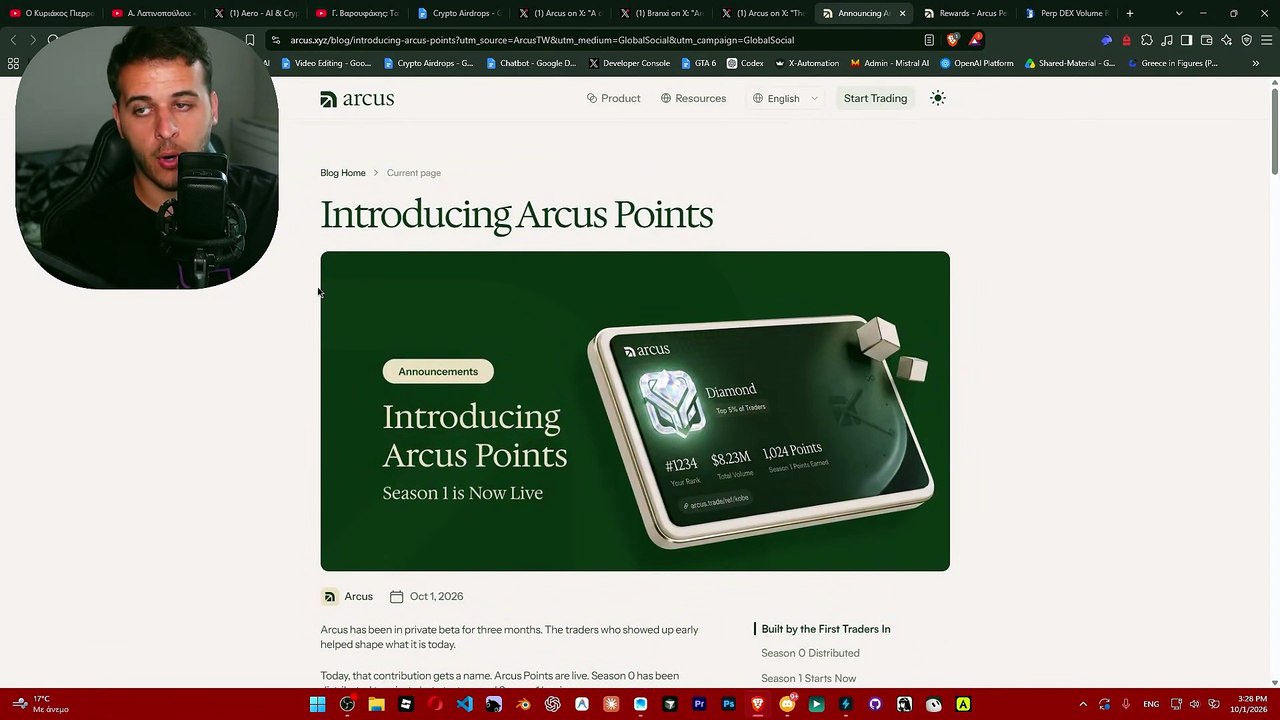Click the Introducing Arcus Points hero image
1280x720 pixels.
[x=635, y=411]
